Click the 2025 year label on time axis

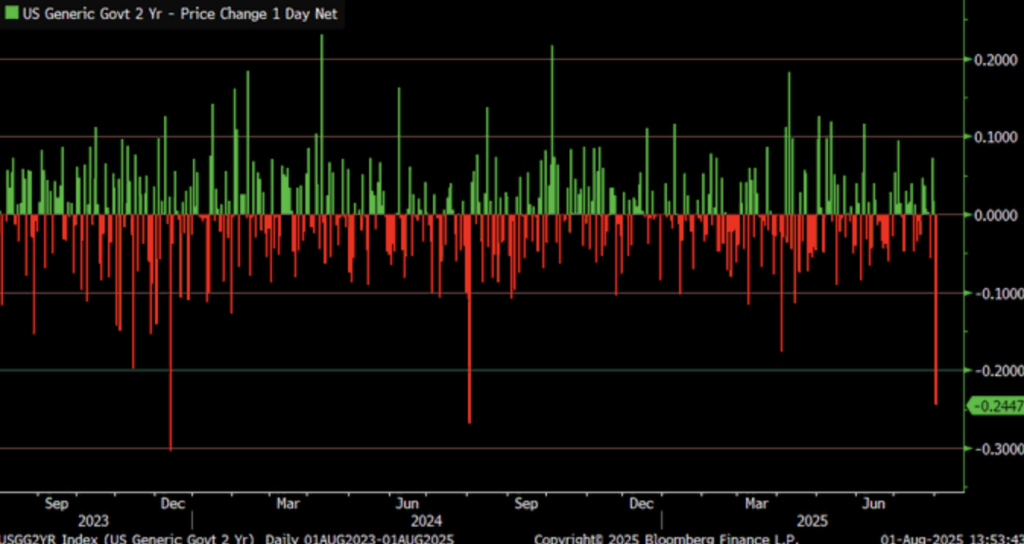point(812,521)
